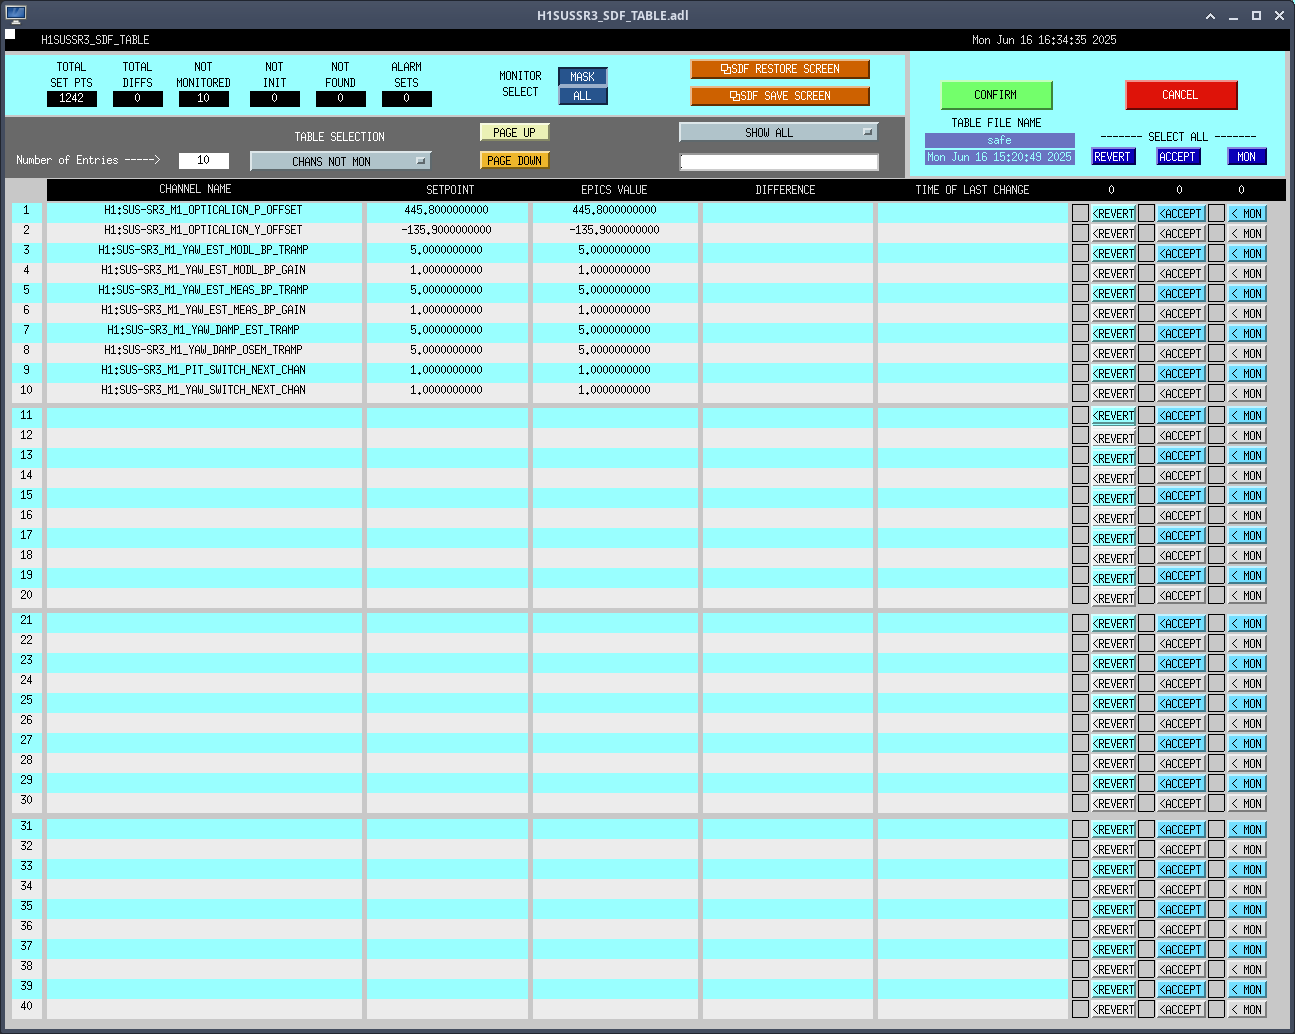The height and width of the screenshot is (1034, 1295).
Task: Open the SDF RESTORE SCREEN button
Action: click(780, 69)
